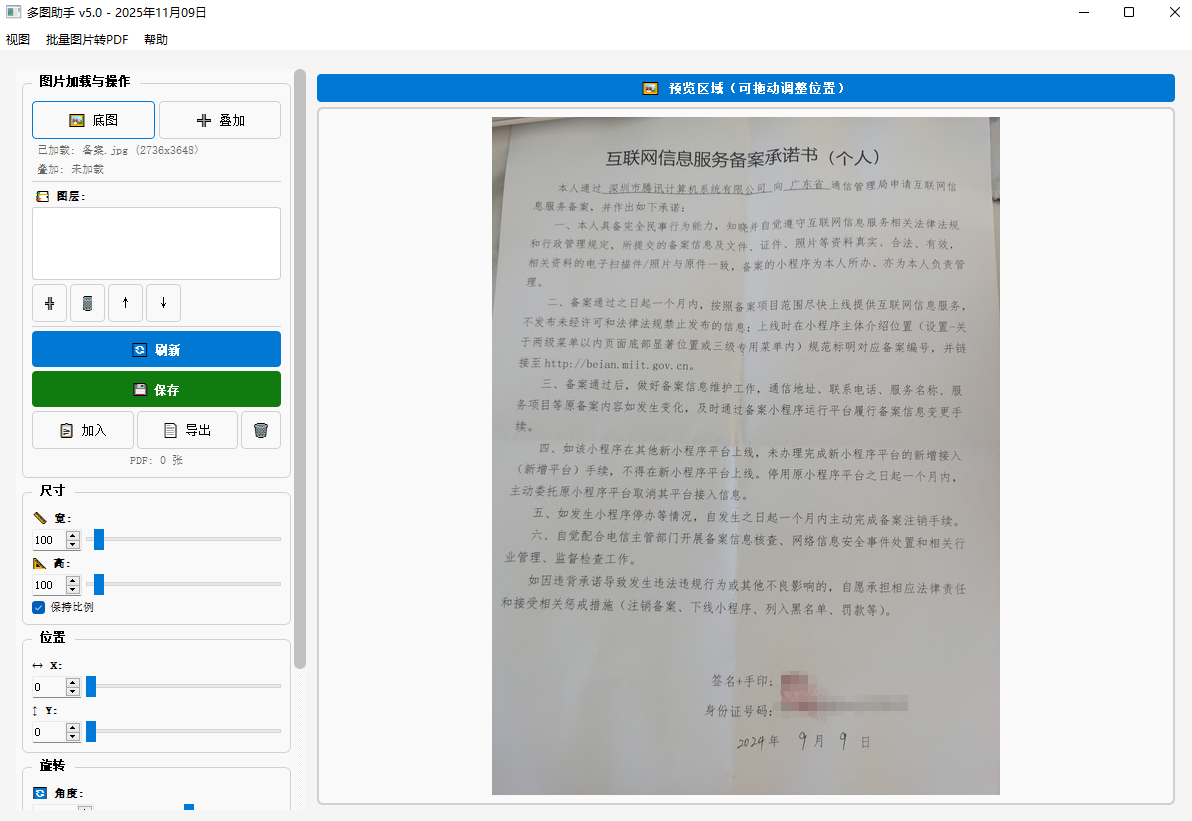Move the selected layer down with the ↓ icon
The height and width of the screenshot is (821, 1192).
163,303
